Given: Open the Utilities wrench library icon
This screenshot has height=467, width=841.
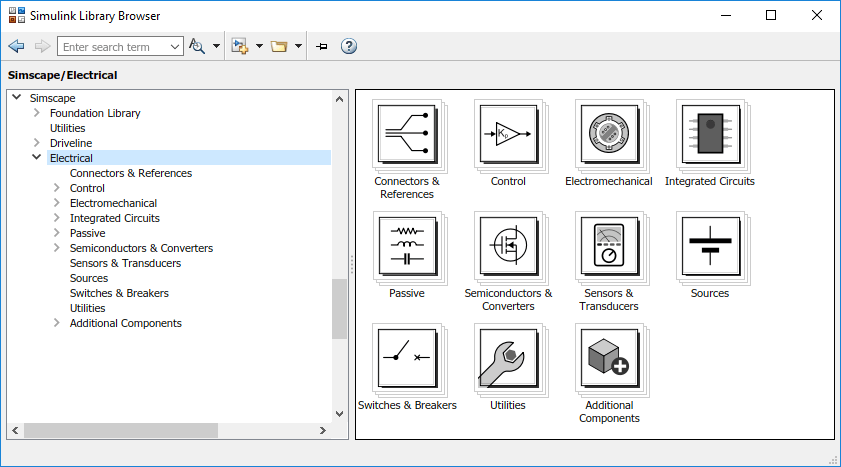Looking at the screenshot, I should [509, 358].
